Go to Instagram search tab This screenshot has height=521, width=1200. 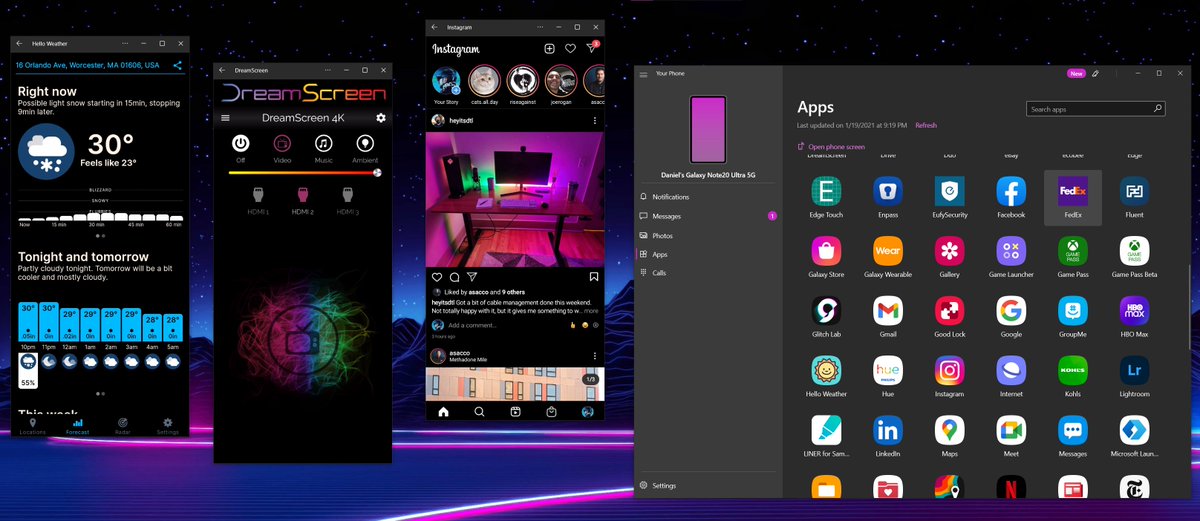click(480, 411)
